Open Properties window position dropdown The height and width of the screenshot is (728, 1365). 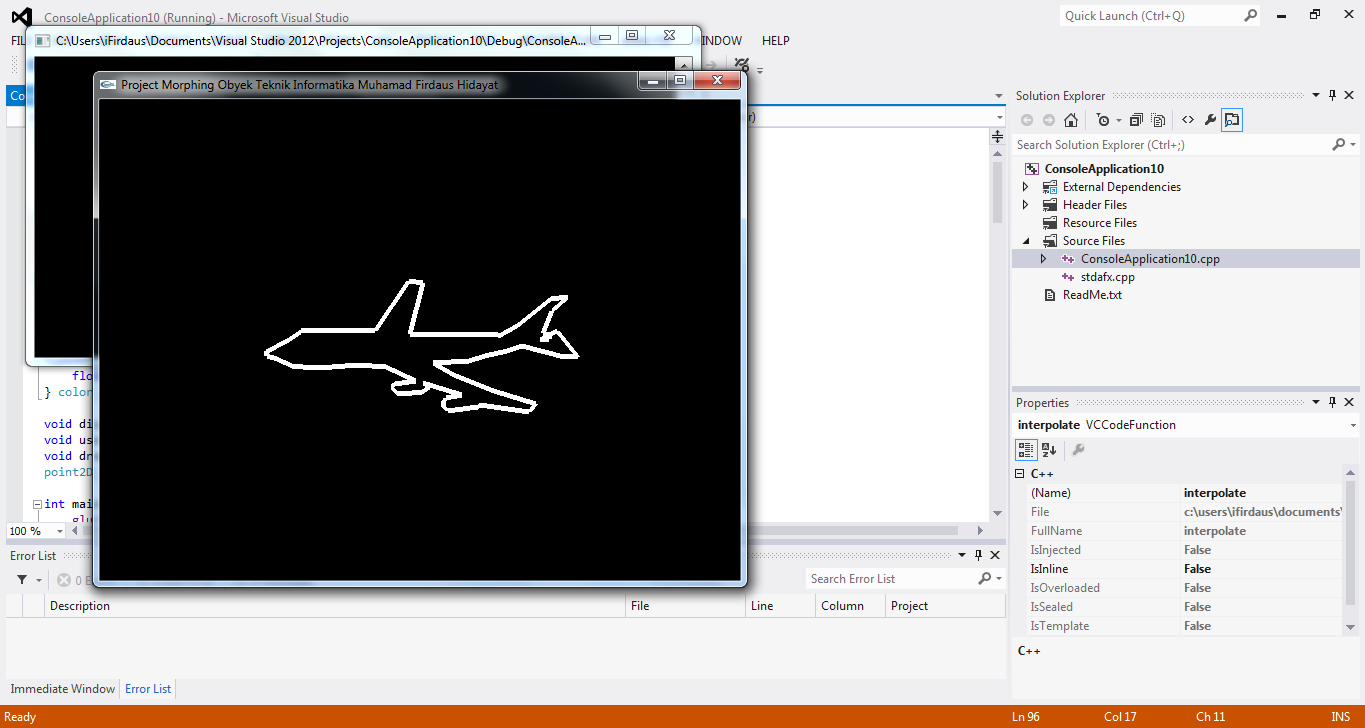[1315, 403]
